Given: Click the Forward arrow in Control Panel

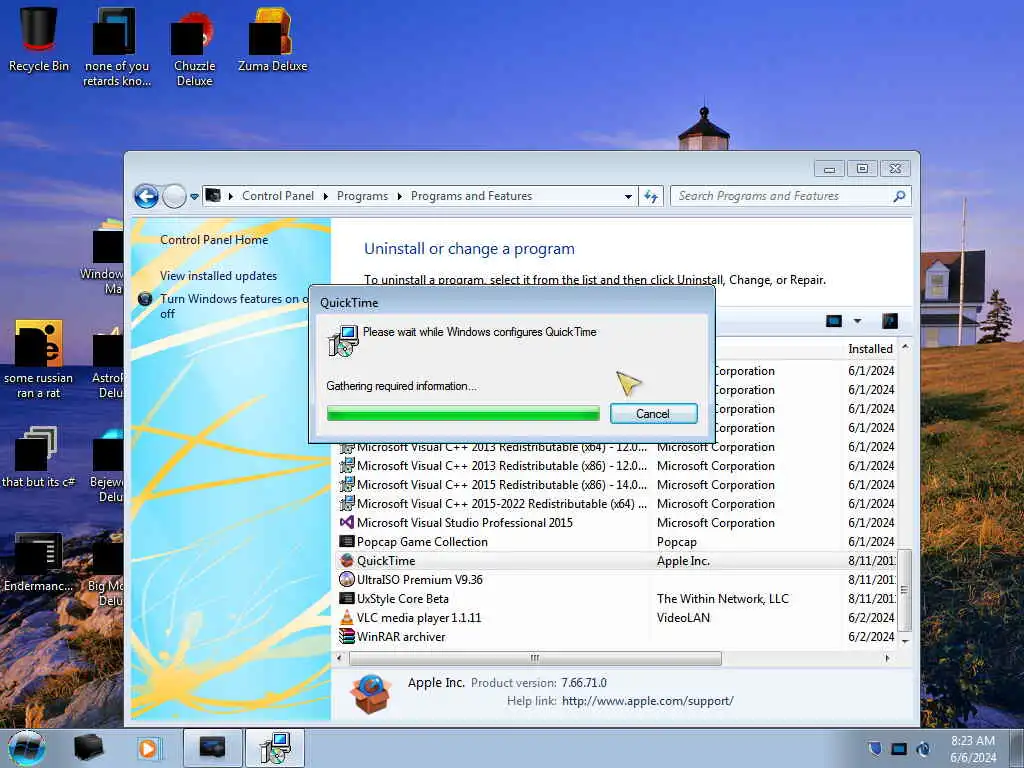Looking at the screenshot, I should point(174,196).
